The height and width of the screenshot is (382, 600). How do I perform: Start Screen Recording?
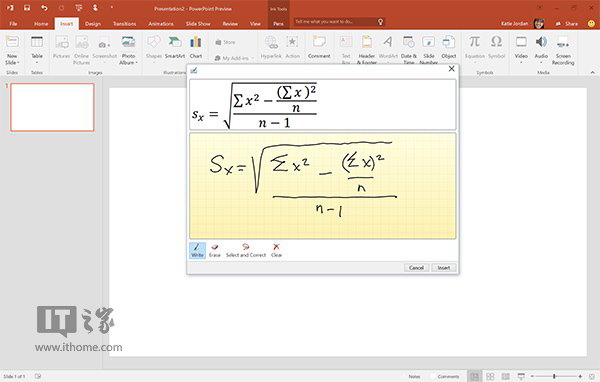click(x=563, y=50)
